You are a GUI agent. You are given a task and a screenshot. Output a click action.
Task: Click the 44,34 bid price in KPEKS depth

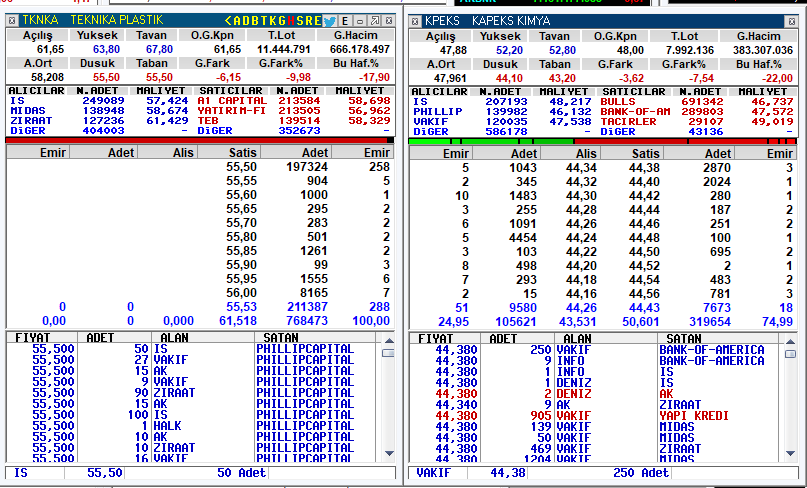[581, 168]
